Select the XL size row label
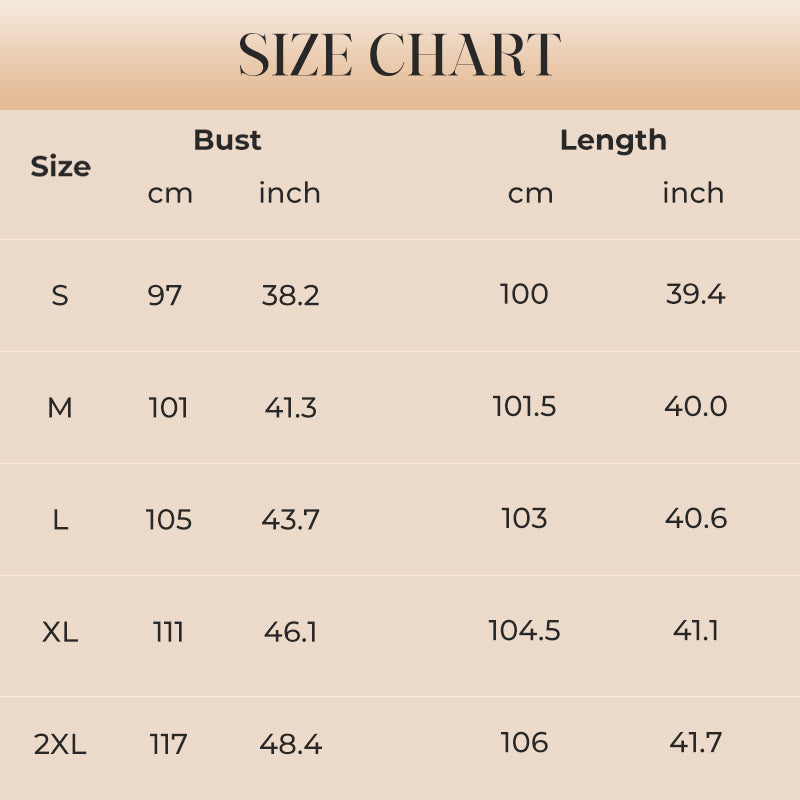The width and height of the screenshot is (800, 800). point(60,632)
